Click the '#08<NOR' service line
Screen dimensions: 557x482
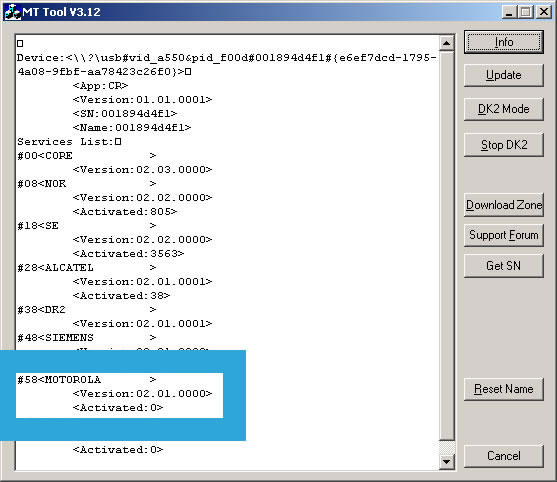87,184
